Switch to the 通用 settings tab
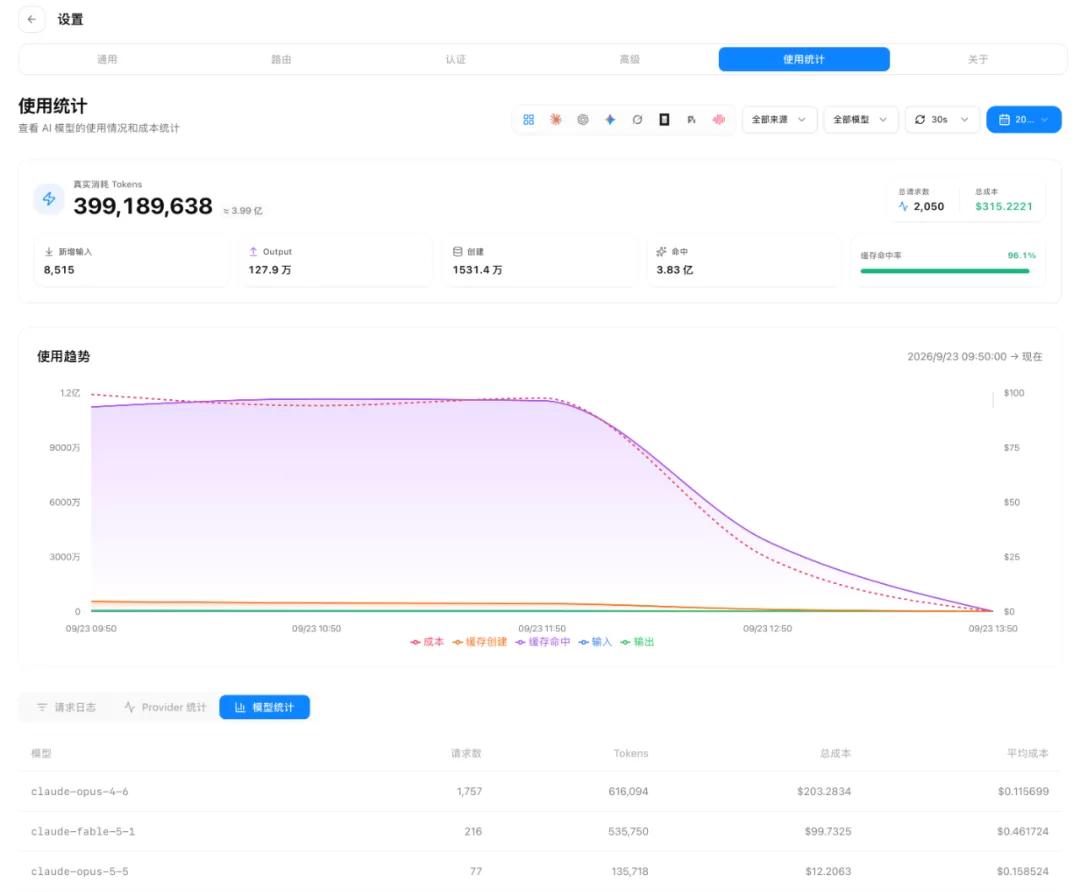 (107, 59)
